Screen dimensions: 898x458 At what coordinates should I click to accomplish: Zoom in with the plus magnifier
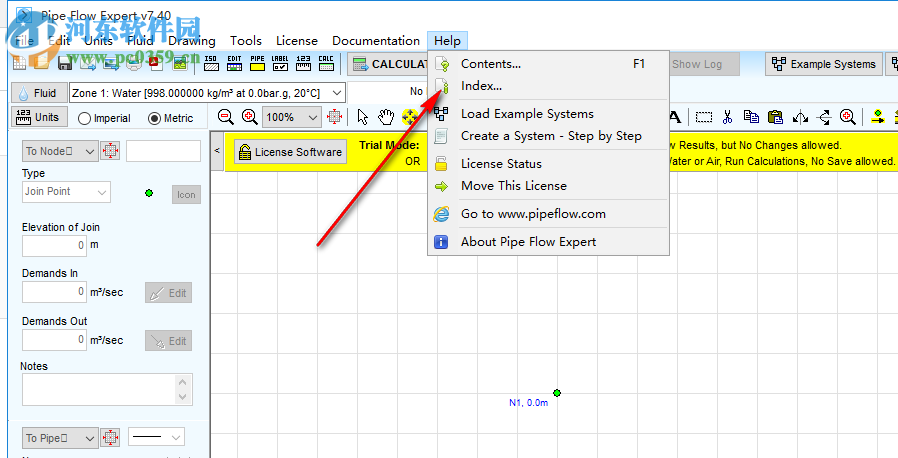[249, 117]
